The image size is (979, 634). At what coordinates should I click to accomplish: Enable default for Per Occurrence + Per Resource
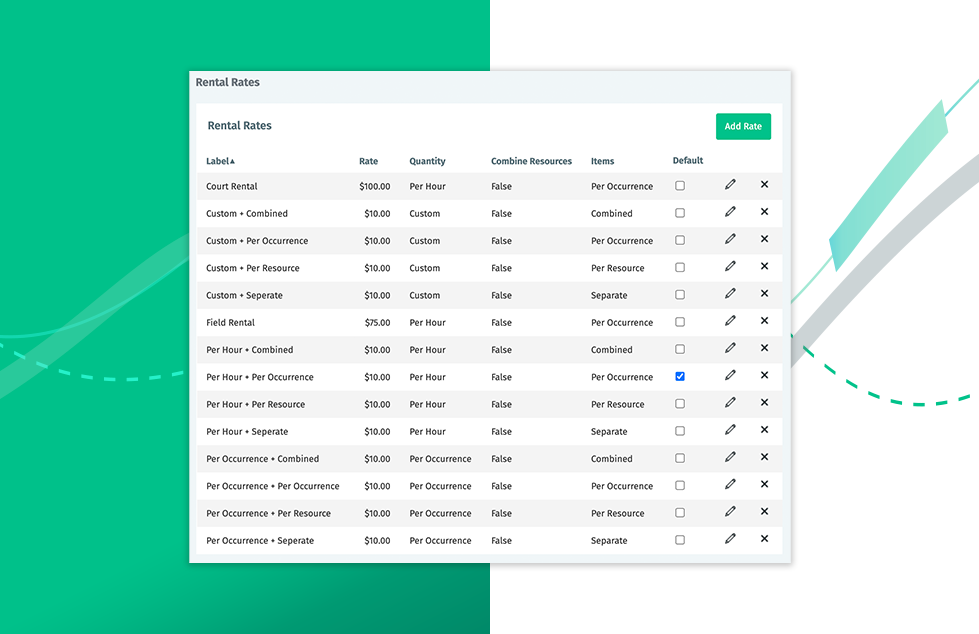coord(680,513)
